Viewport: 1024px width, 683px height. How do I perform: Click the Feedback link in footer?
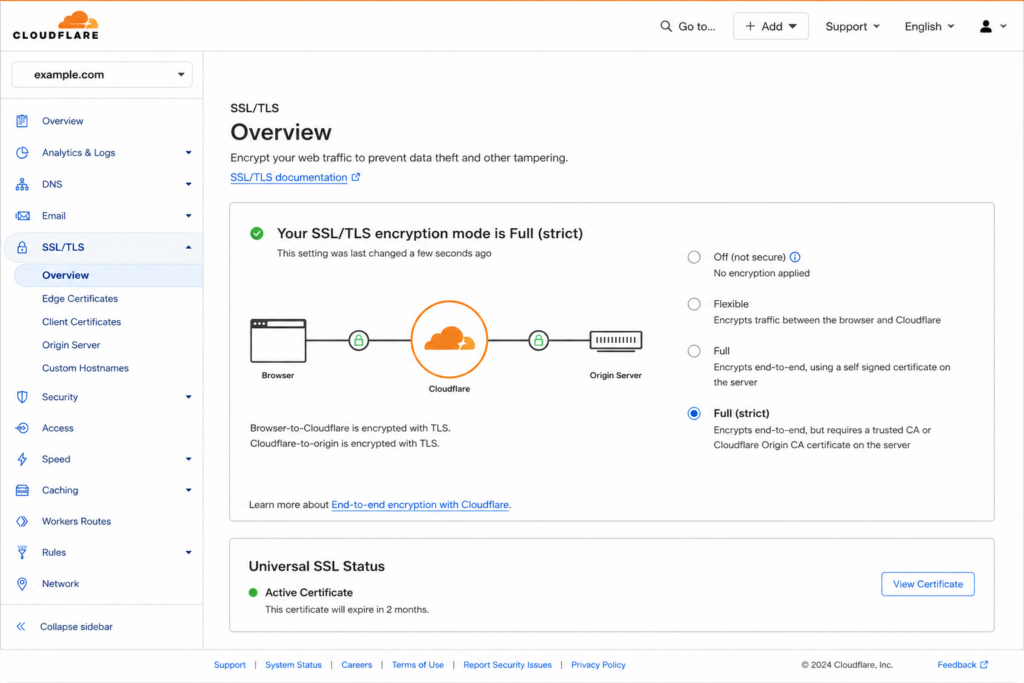tap(957, 665)
